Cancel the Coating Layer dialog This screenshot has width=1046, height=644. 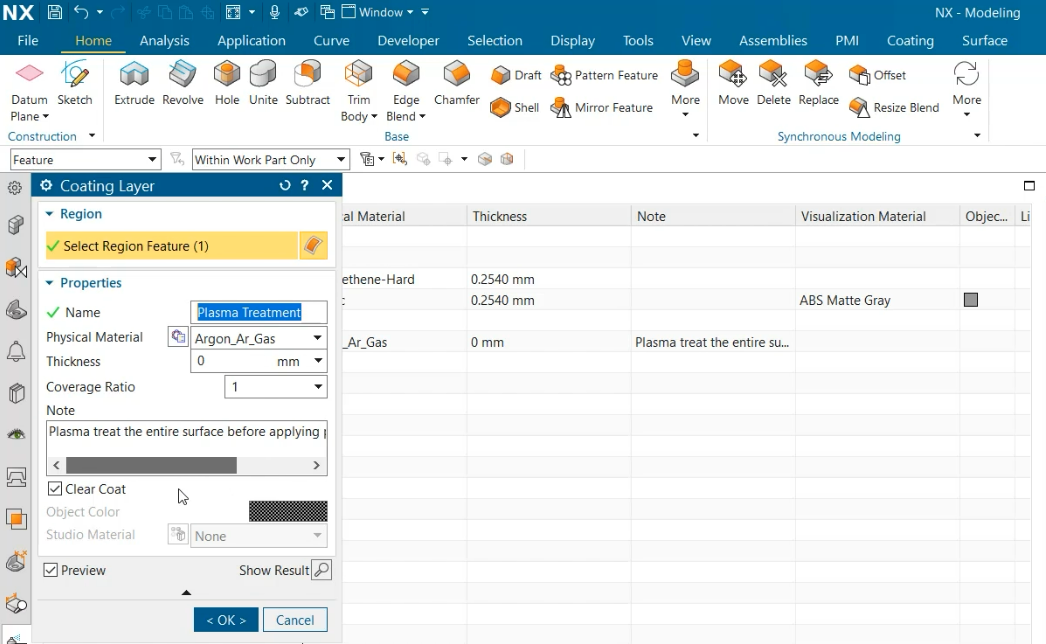point(295,620)
